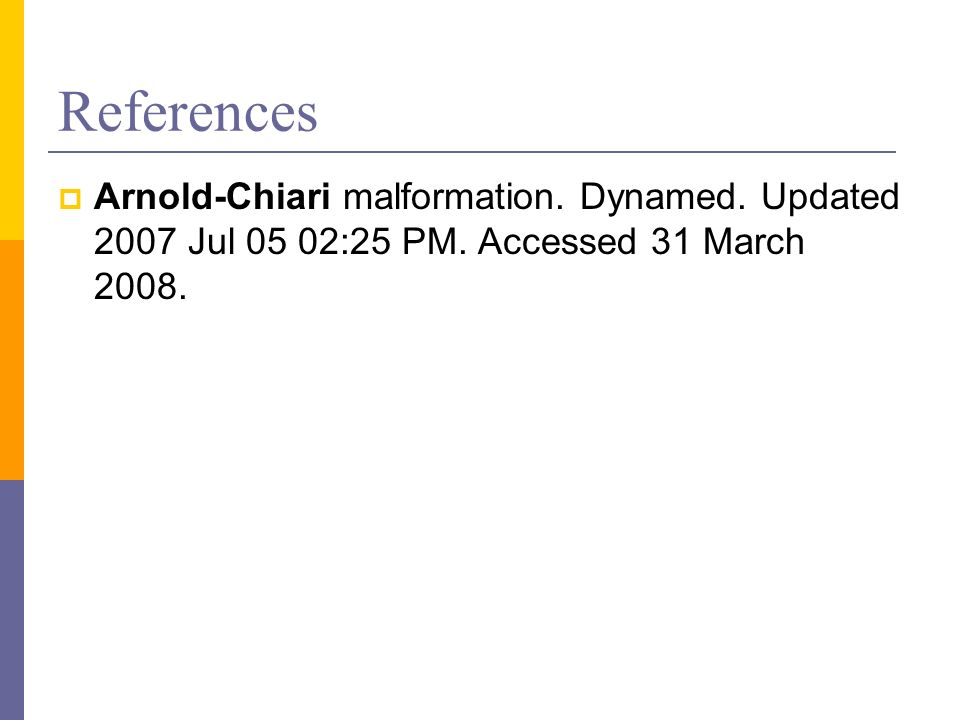Click the word malformation
This screenshot has height=720, width=960.
(453, 197)
